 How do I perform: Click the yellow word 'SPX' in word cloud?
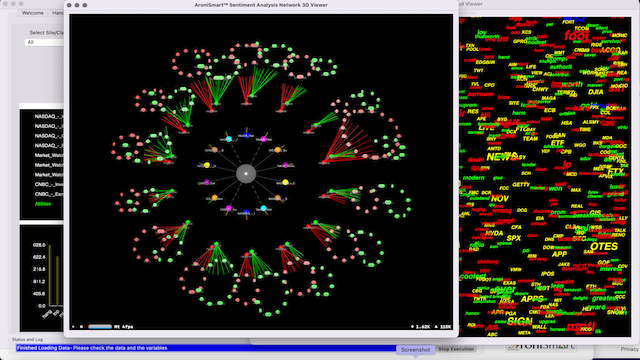513,238
